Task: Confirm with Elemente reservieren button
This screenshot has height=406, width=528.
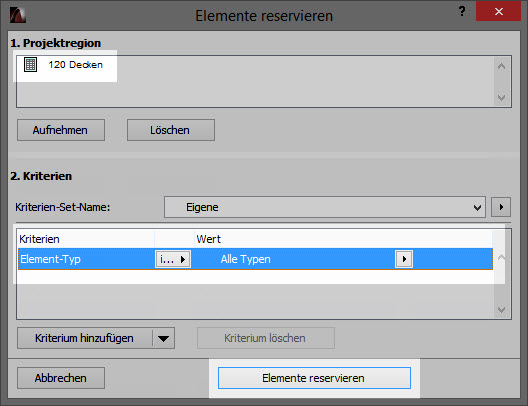Action: tap(314, 378)
